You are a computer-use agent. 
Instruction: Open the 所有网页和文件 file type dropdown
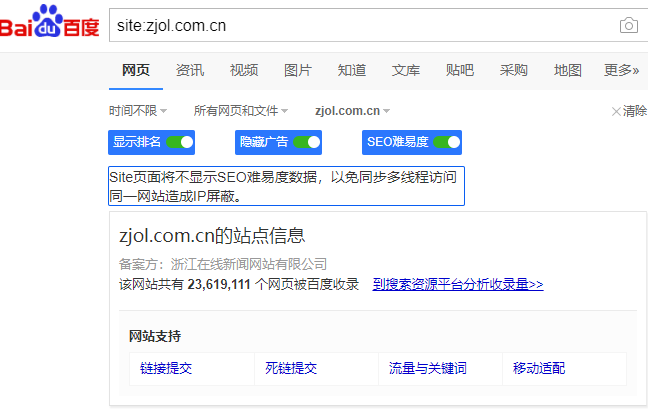click(241, 111)
